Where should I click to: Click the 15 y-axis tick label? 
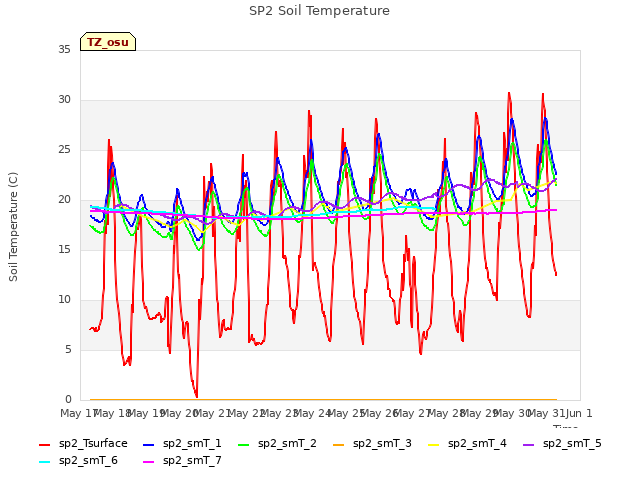pos(64,249)
